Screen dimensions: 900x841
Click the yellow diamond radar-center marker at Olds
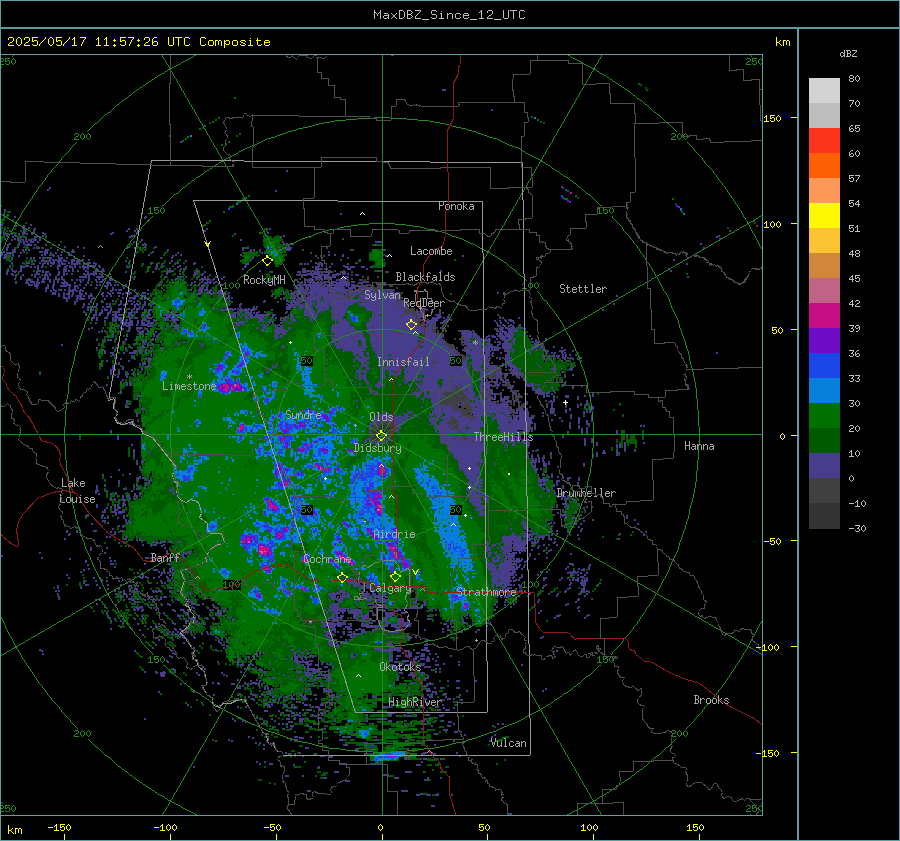click(x=382, y=436)
